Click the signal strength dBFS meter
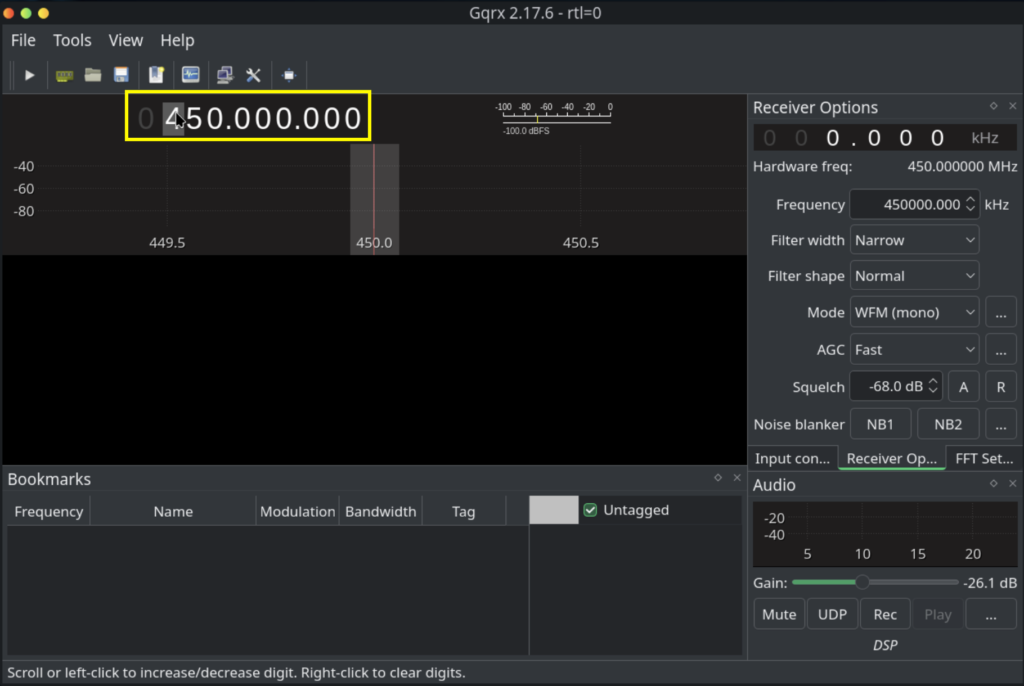 tap(556, 118)
